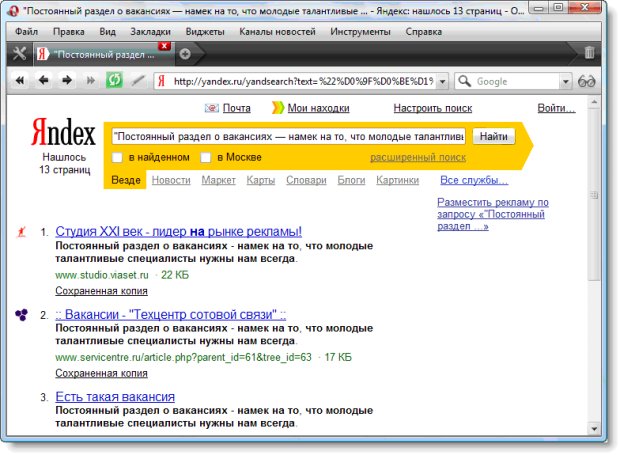Switch to Картинки search tab
Screen dimensions: 620x455
398,180
